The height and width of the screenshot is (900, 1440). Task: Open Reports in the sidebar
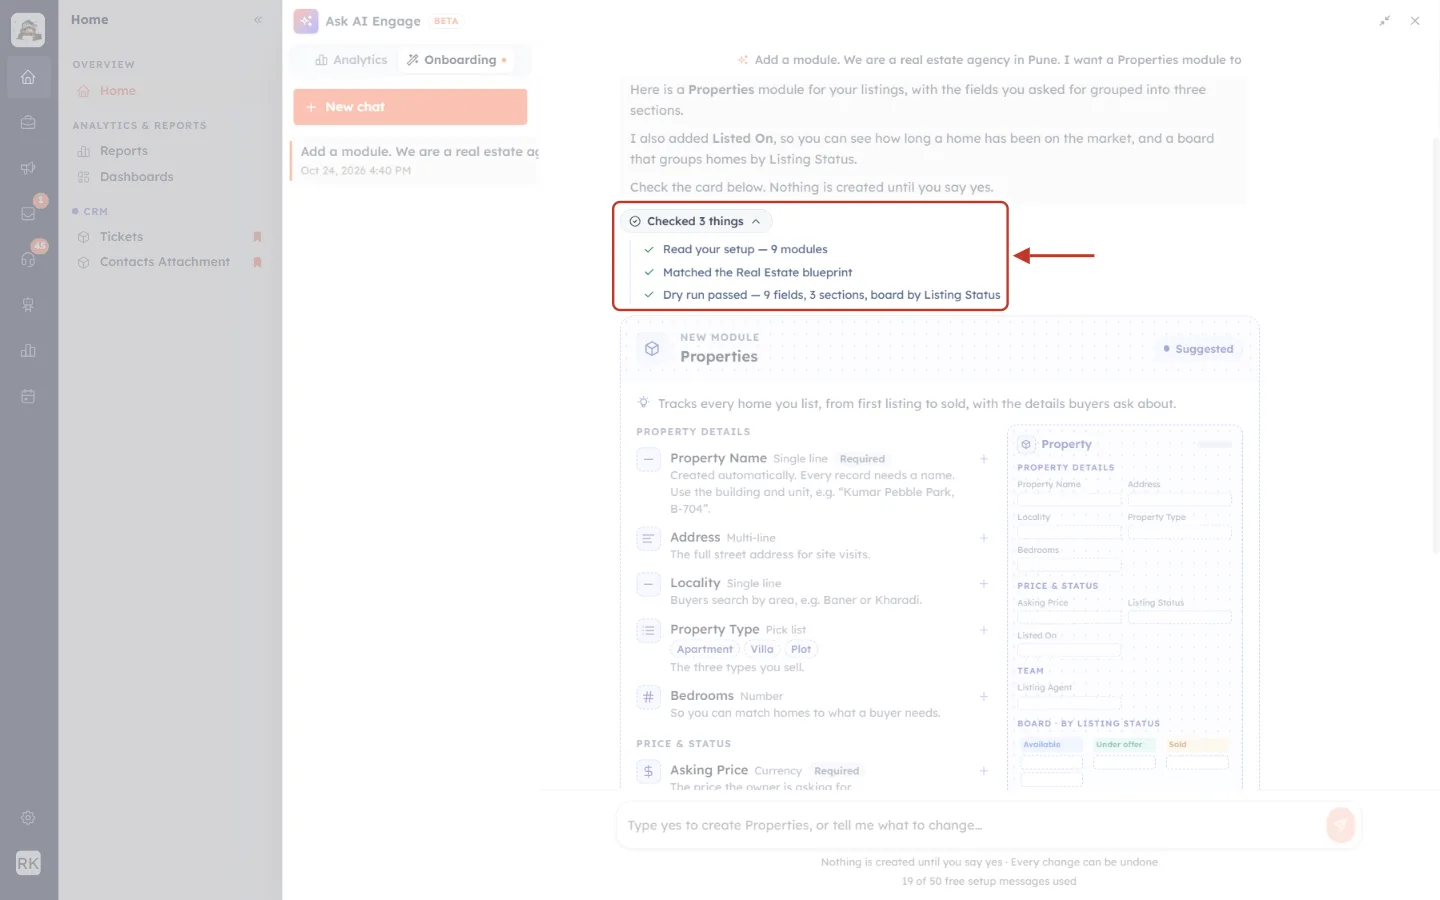point(124,151)
